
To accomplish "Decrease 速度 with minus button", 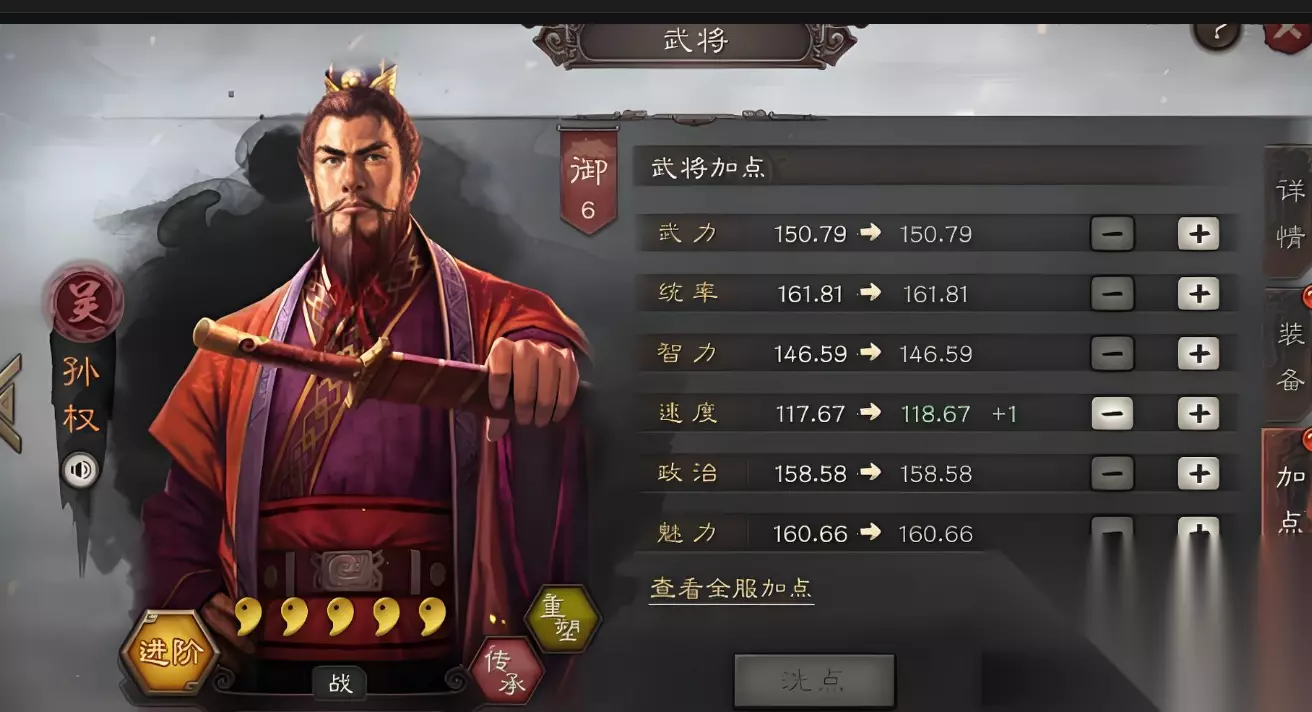I will point(1112,413).
